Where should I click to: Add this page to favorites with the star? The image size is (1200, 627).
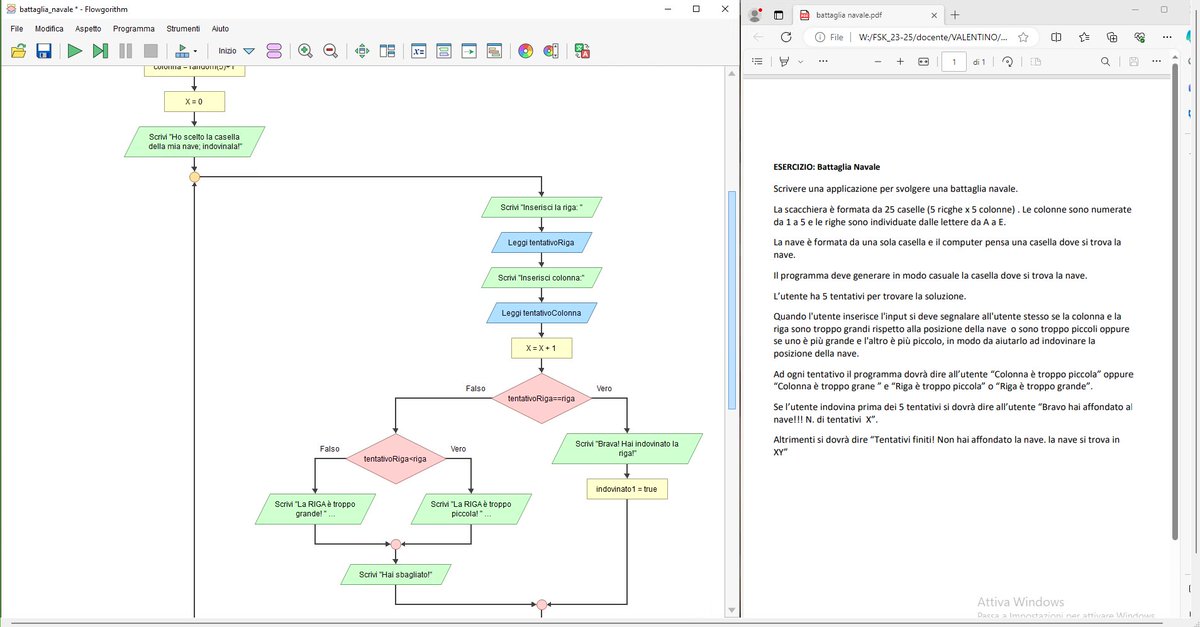(1023, 37)
